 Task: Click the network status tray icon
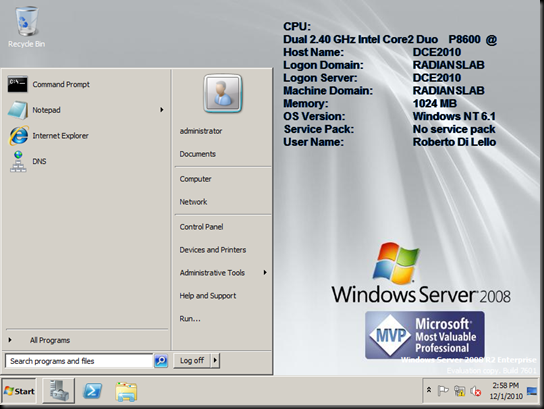point(459,391)
